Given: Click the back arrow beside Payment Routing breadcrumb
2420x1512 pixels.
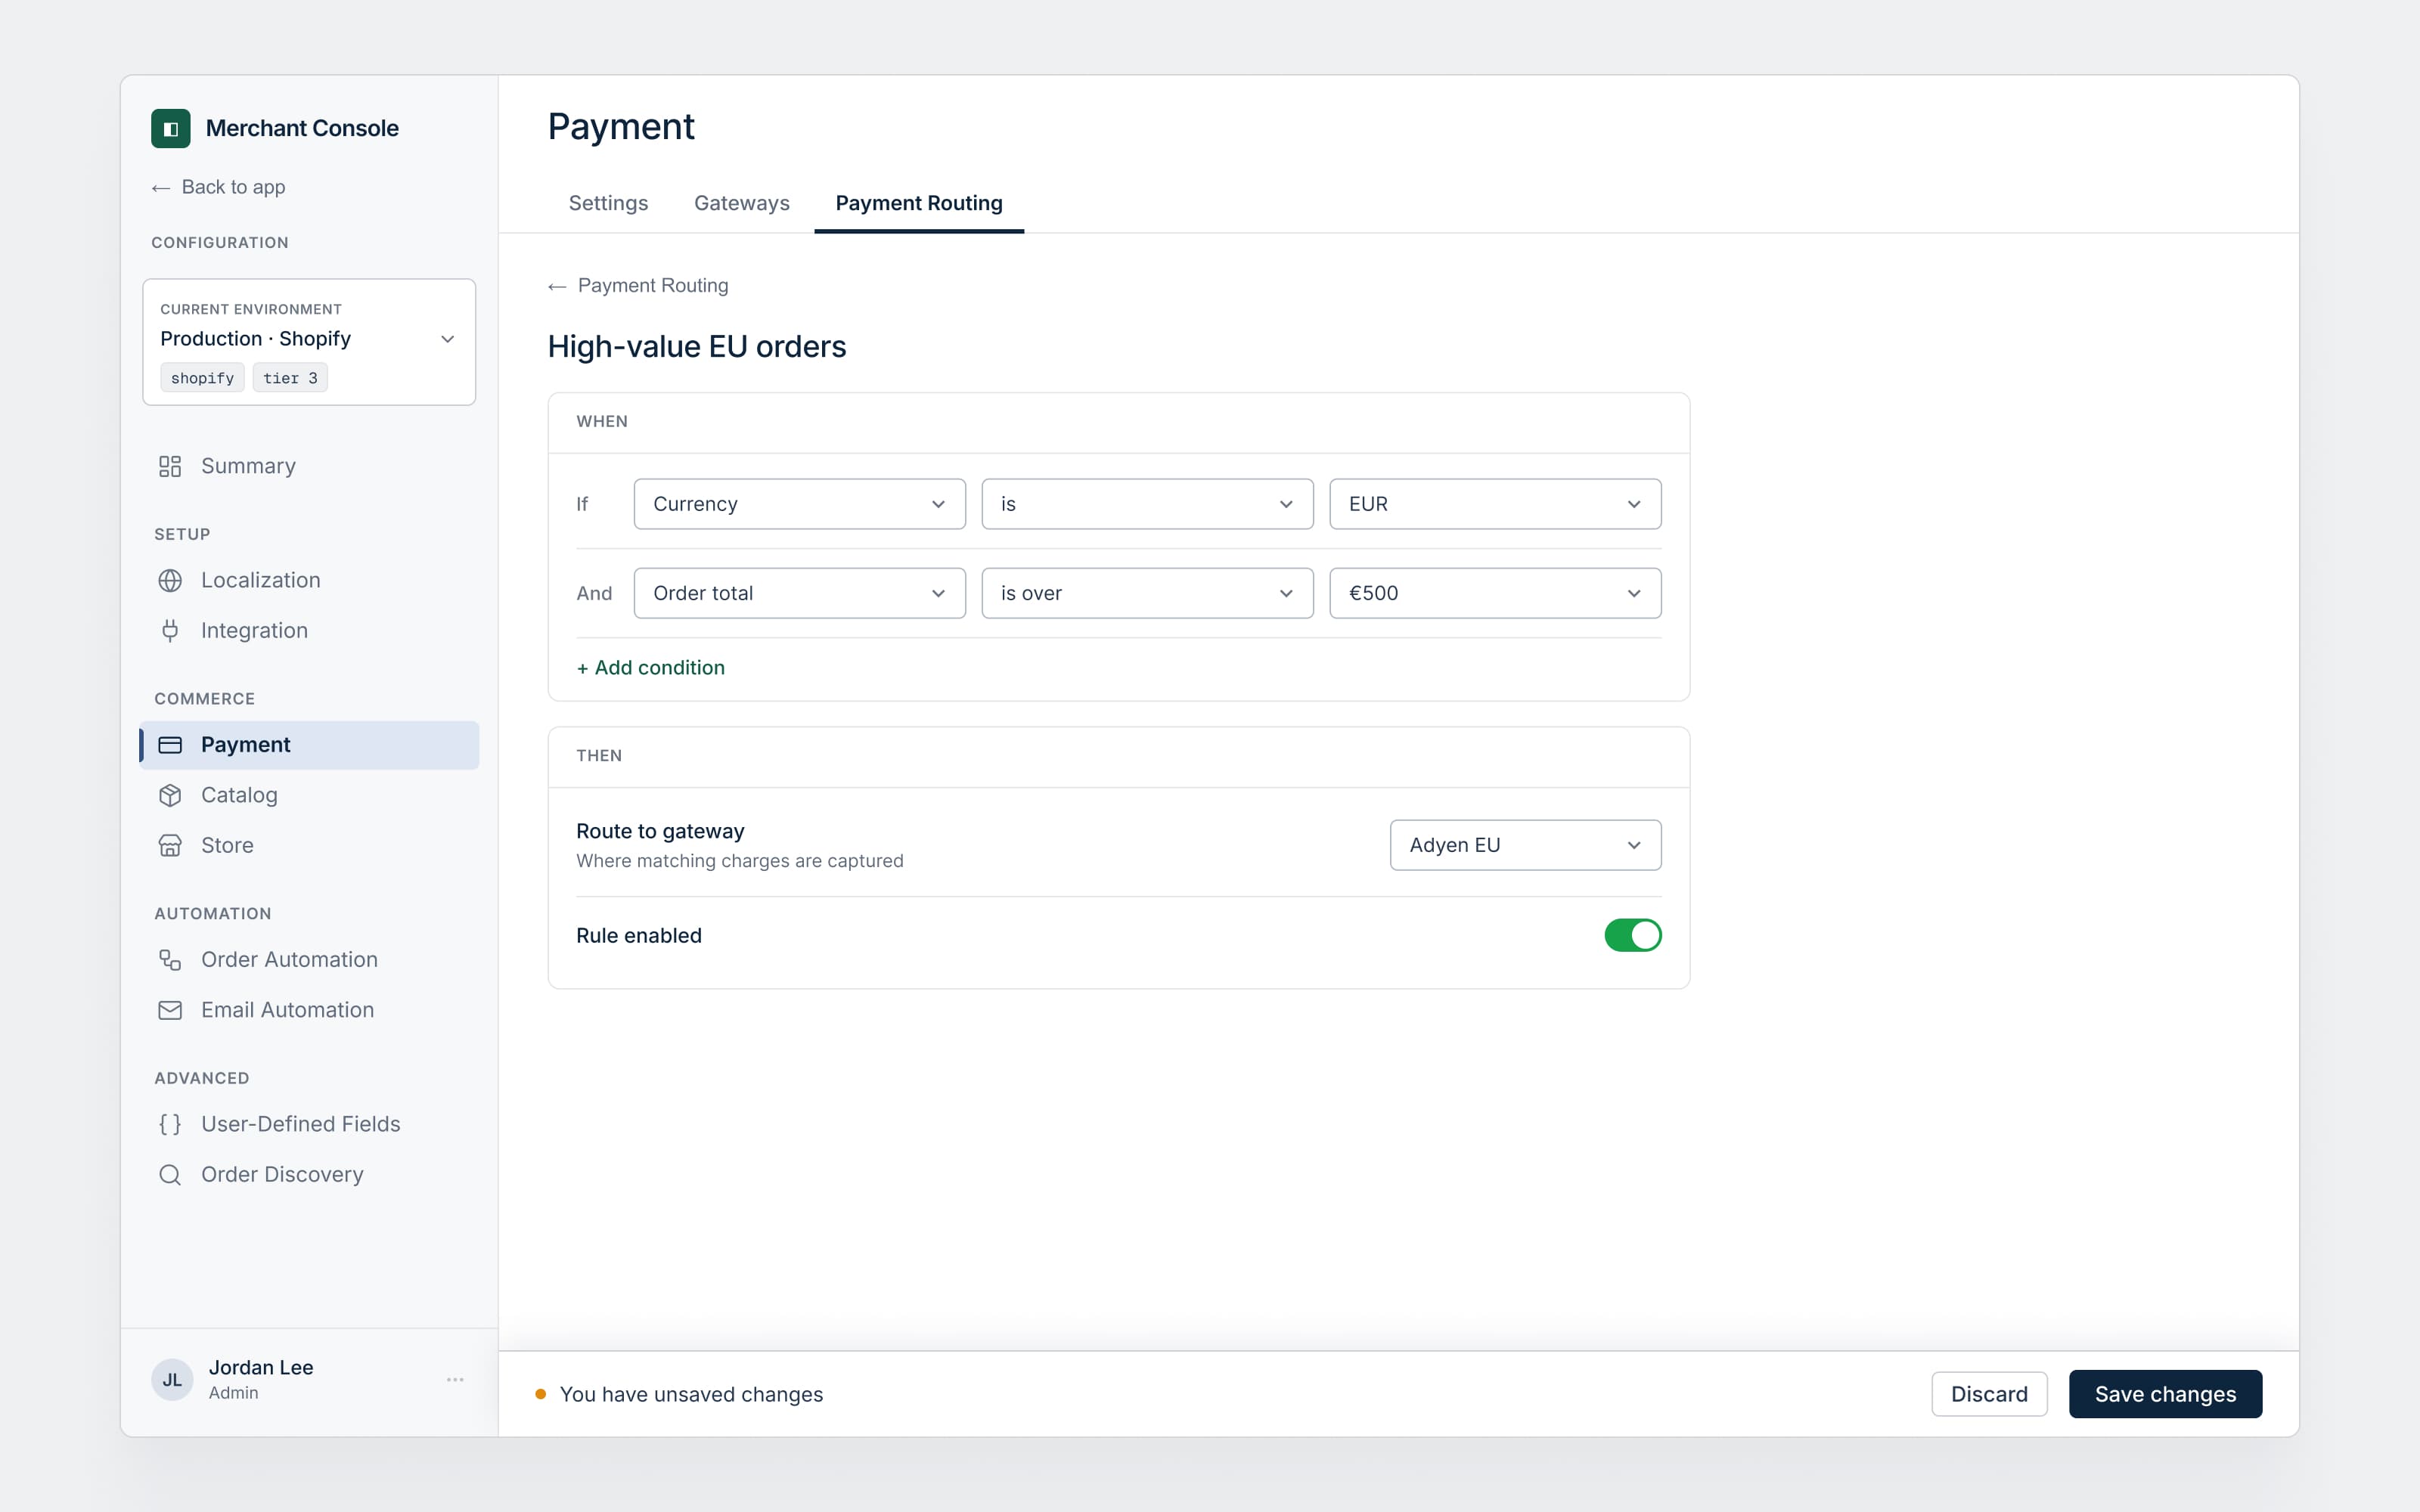Looking at the screenshot, I should pyautogui.click(x=557, y=287).
